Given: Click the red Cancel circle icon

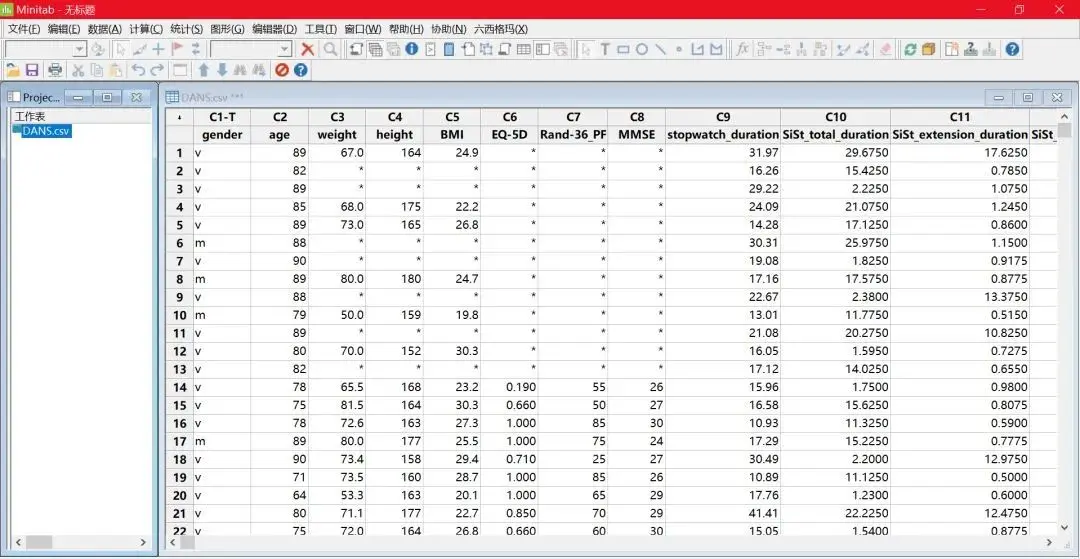Looking at the screenshot, I should click(282, 70).
